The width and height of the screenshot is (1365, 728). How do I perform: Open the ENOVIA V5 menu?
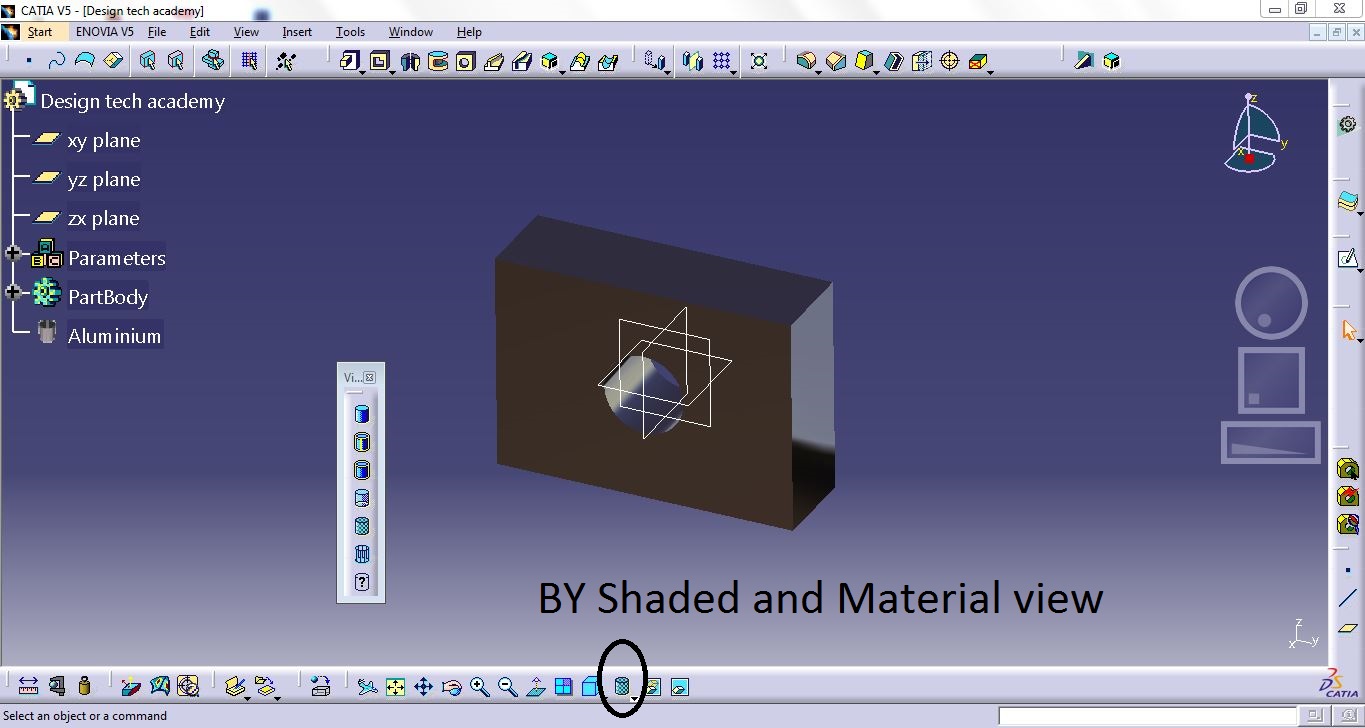pos(105,31)
